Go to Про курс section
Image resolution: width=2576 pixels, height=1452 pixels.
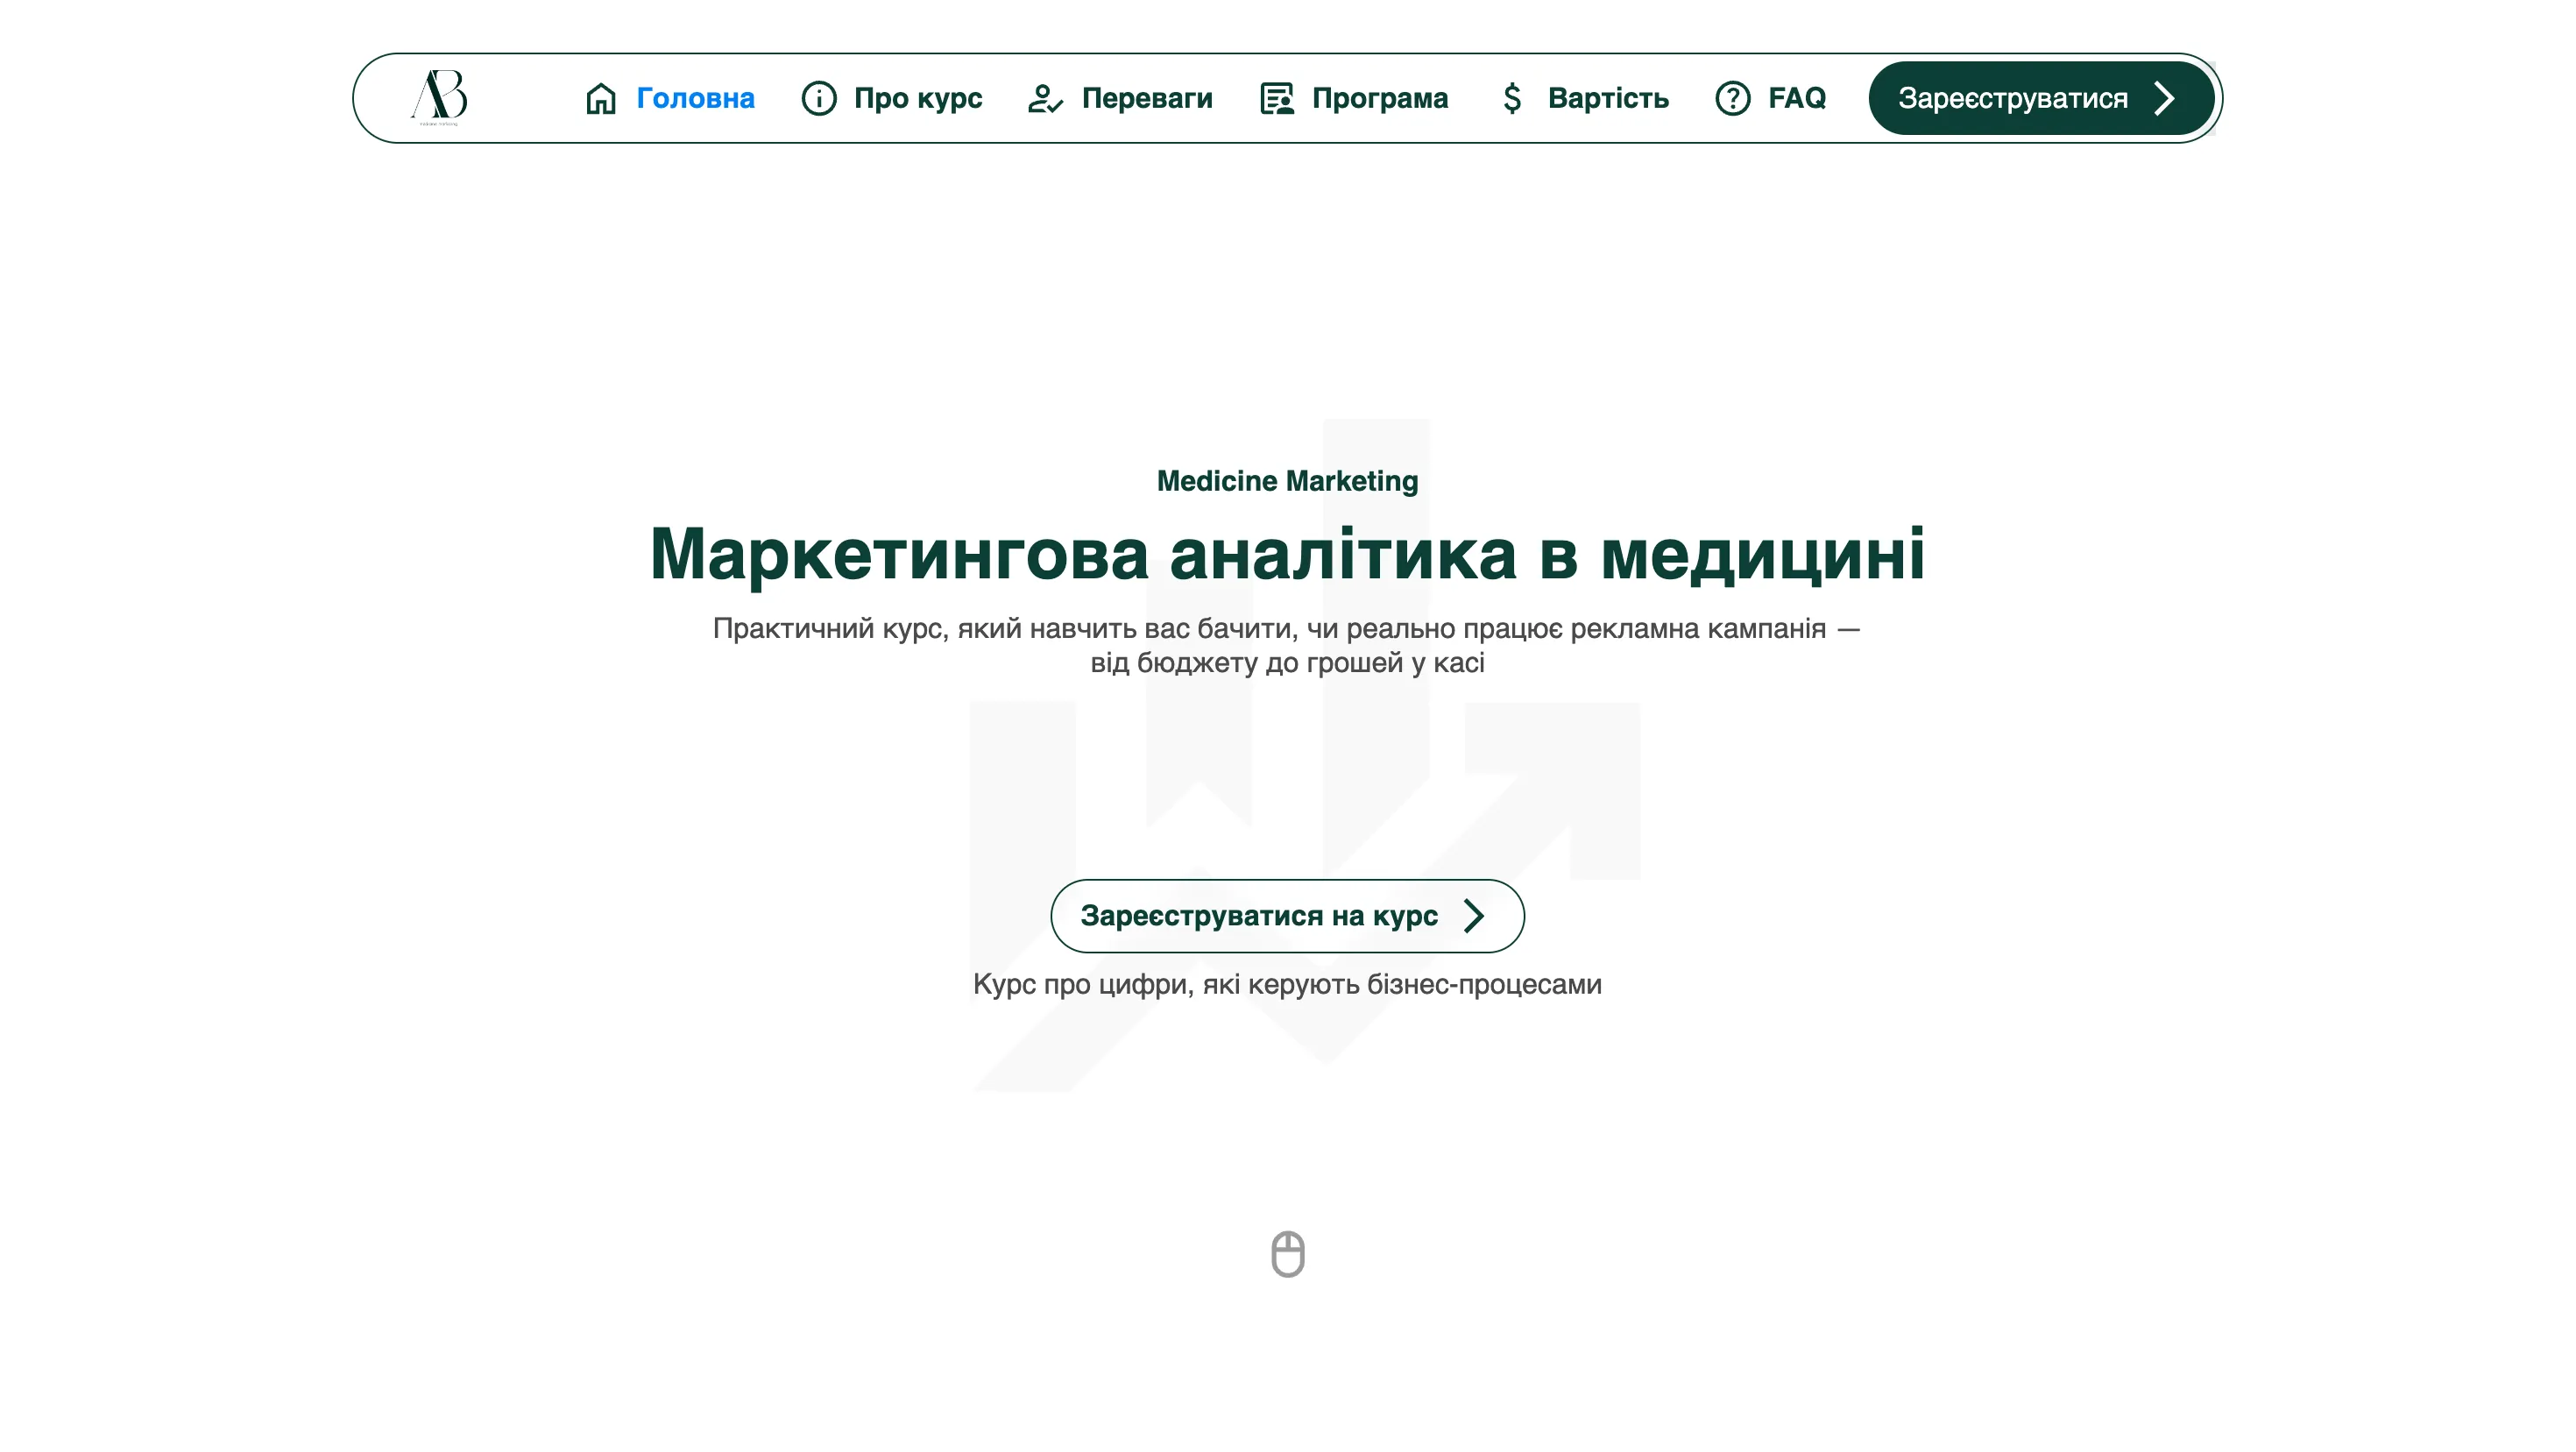(x=917, y=98)
